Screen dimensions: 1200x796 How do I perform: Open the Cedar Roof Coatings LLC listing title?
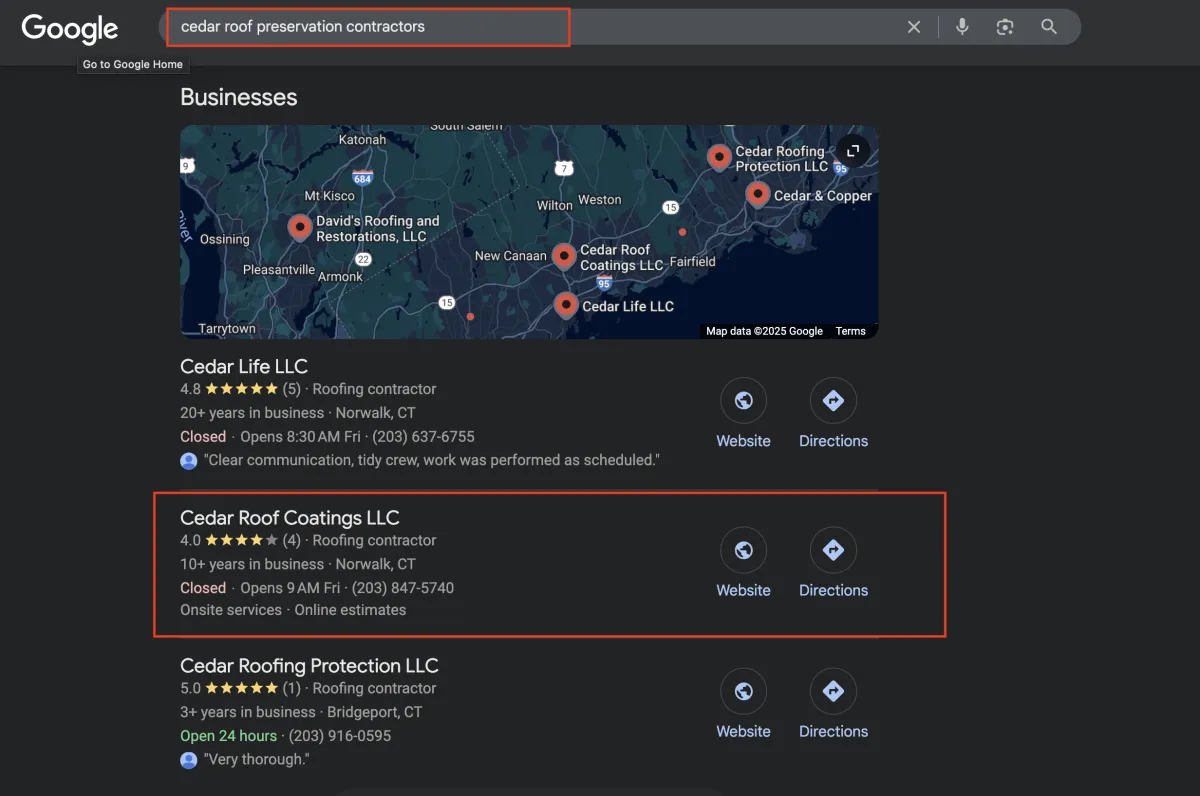point(289,517)
